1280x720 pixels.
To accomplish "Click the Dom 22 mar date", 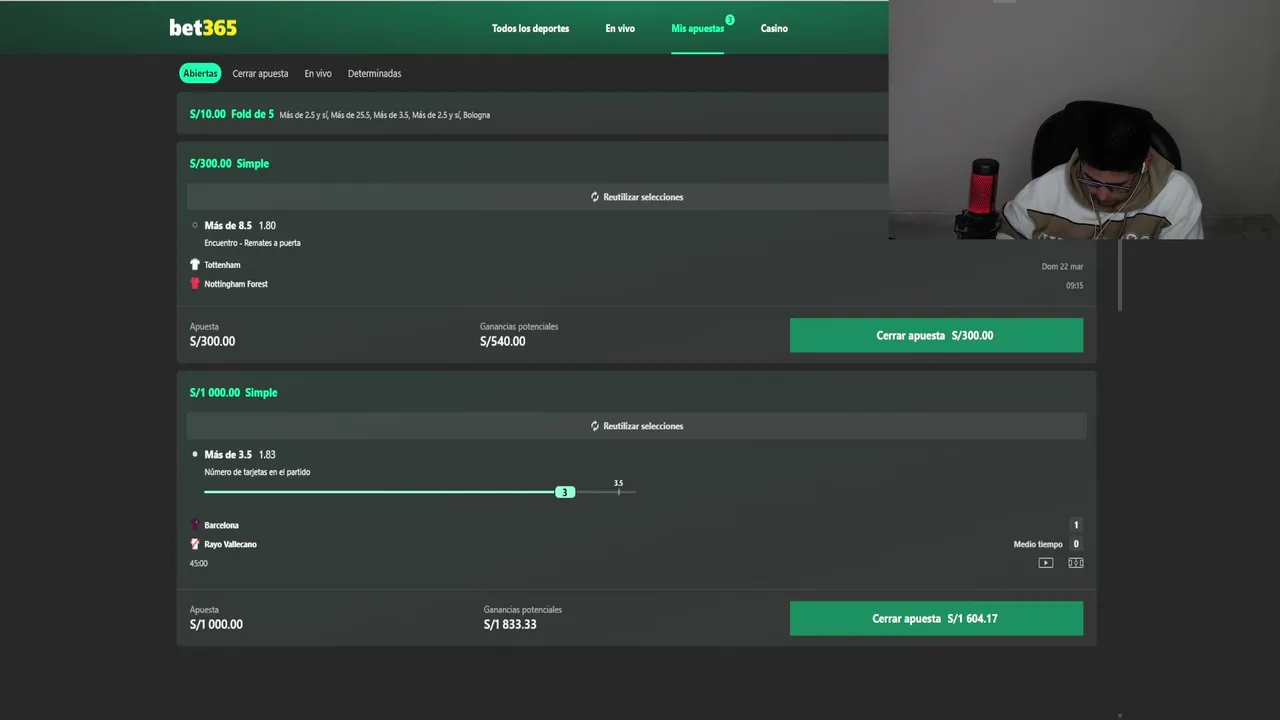I will click(1062, 267).
